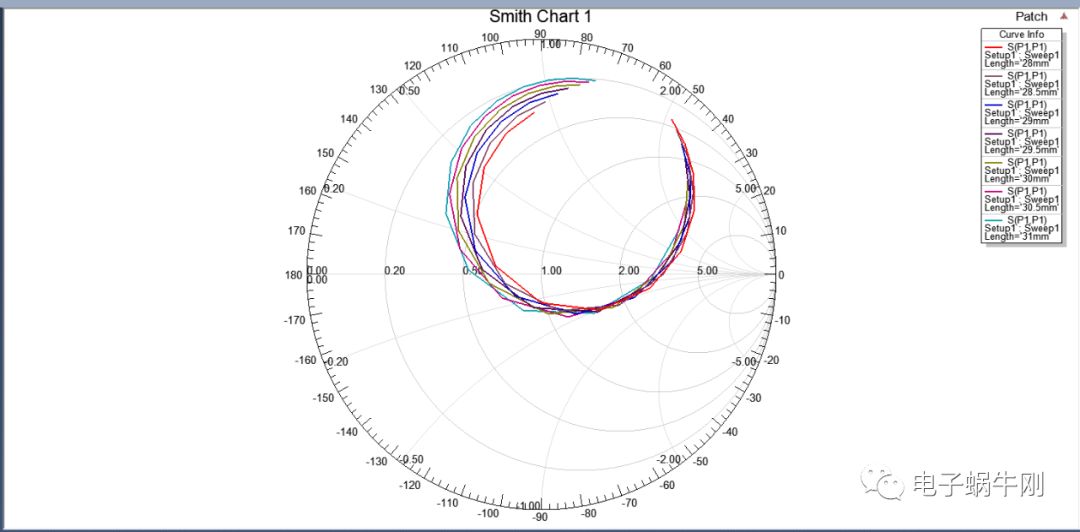Click the 90 degree label at chart top
This screenshot has width=1080, height=532.
tap(540, 34)
